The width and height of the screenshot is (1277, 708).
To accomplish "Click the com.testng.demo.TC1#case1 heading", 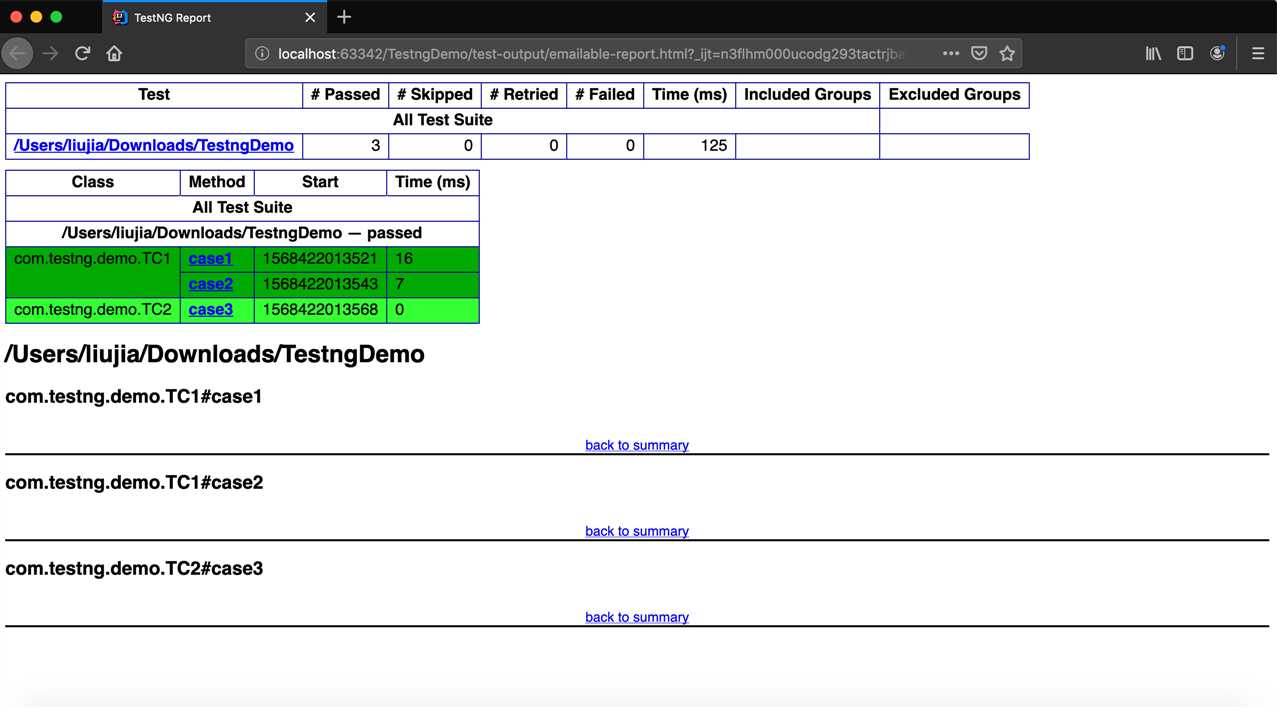I will (x=134, y=397).
